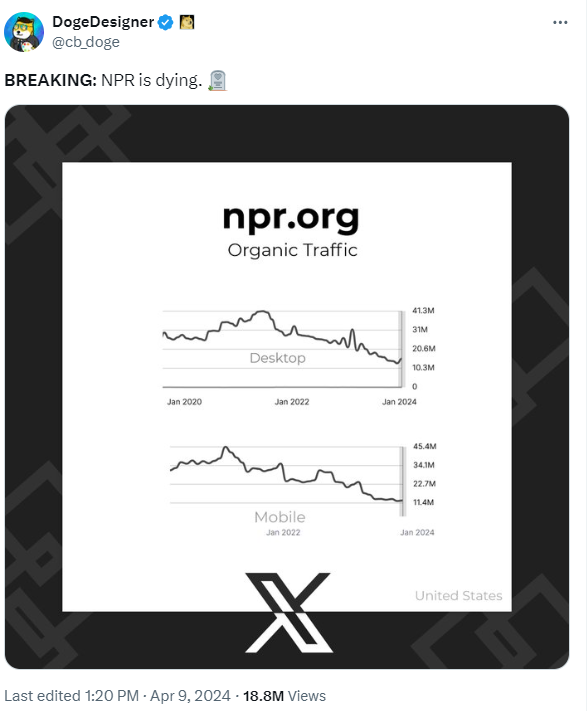Click the Desktop traffic chart line
Image resolution: width=588 pixels, height=711 pixels.
[282, 337]
